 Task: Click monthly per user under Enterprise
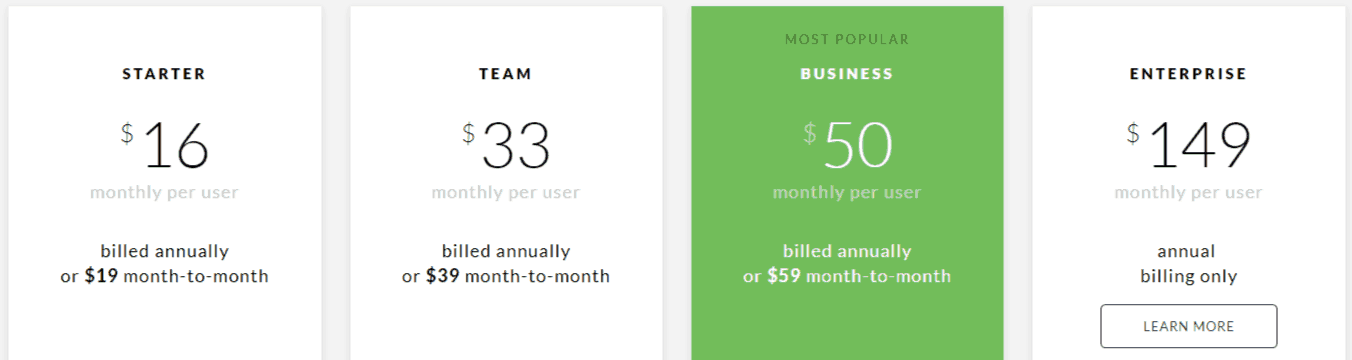pos(1188,192)
